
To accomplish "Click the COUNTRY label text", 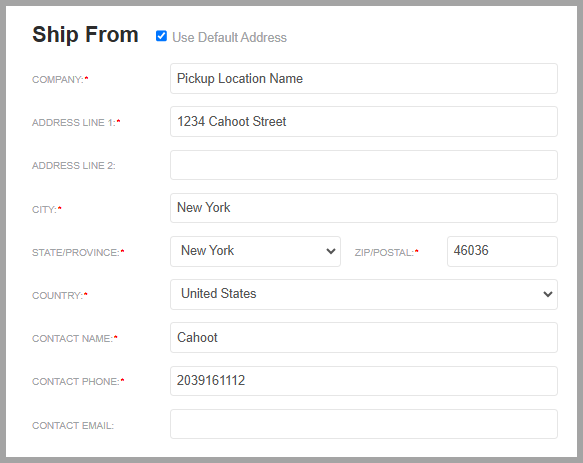I will click(59, 296).
